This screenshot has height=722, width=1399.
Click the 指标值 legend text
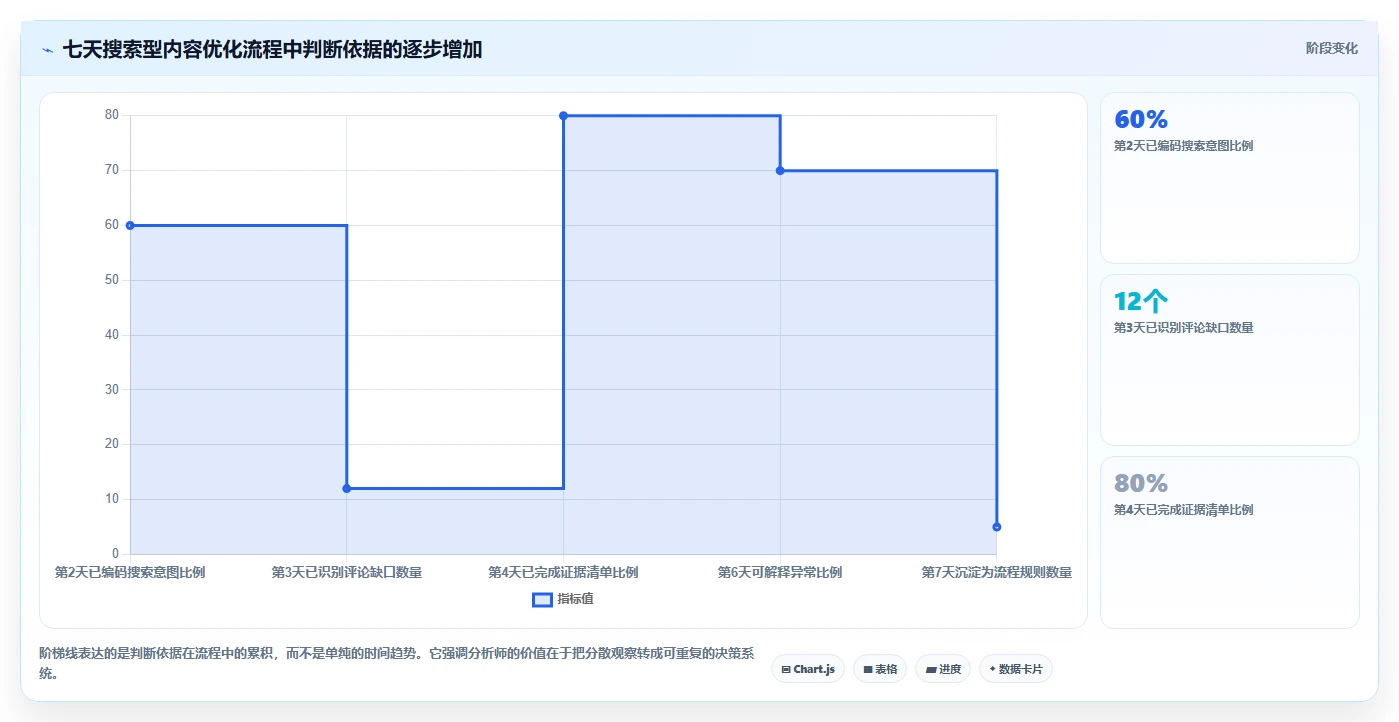click(x=575, y=599)
